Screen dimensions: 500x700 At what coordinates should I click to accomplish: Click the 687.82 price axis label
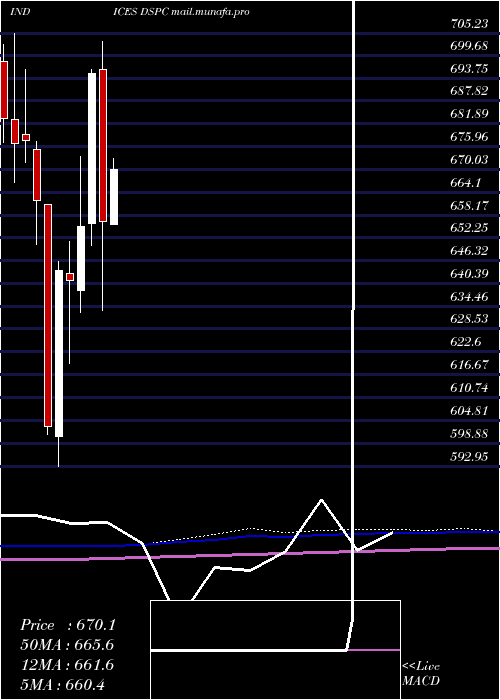click(x=469, y=91)
